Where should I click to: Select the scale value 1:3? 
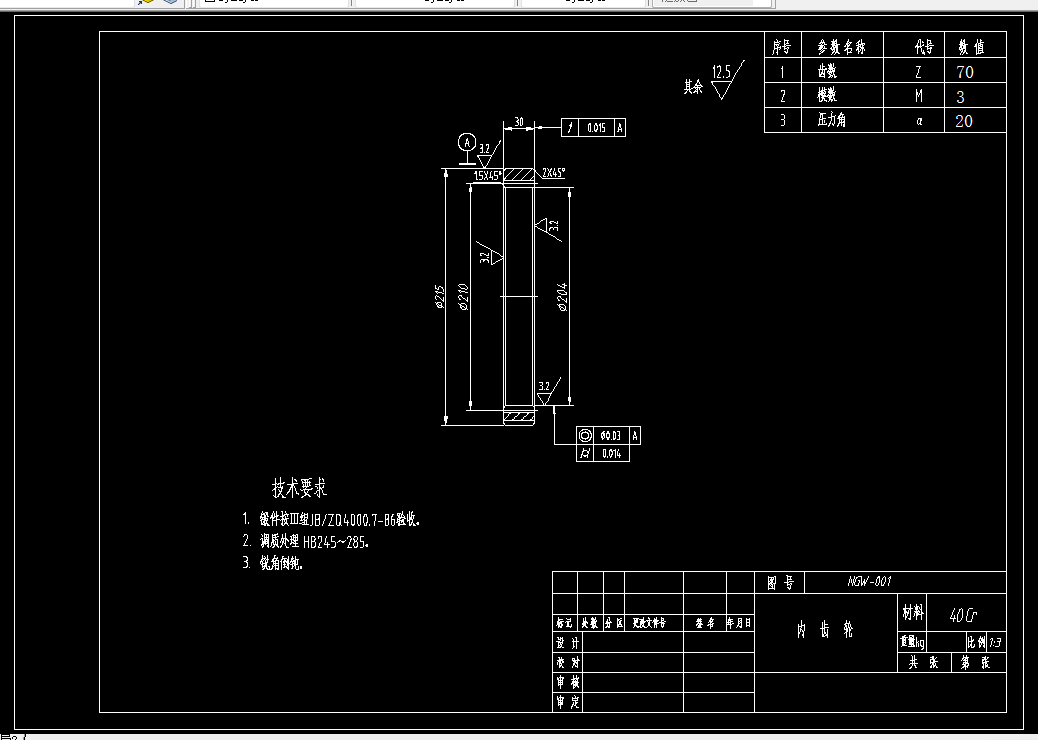point(995,643)
